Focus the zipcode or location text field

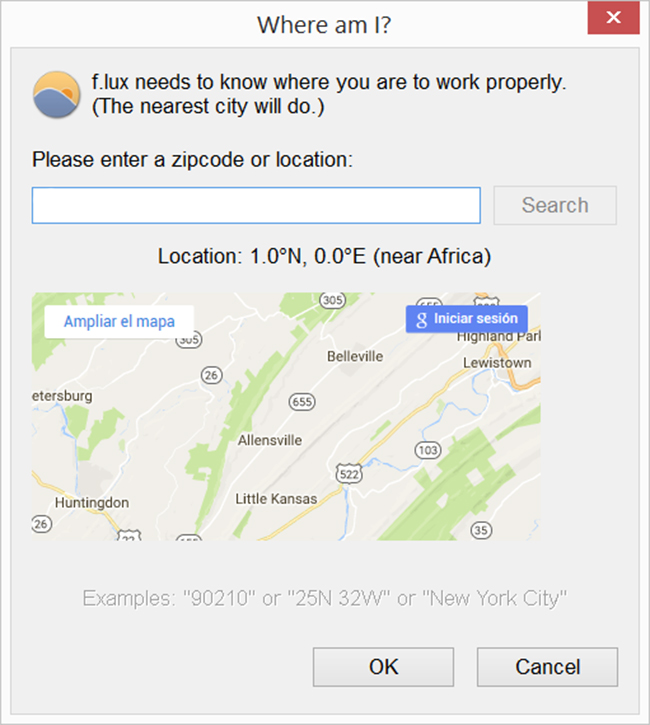coord(256,205)
